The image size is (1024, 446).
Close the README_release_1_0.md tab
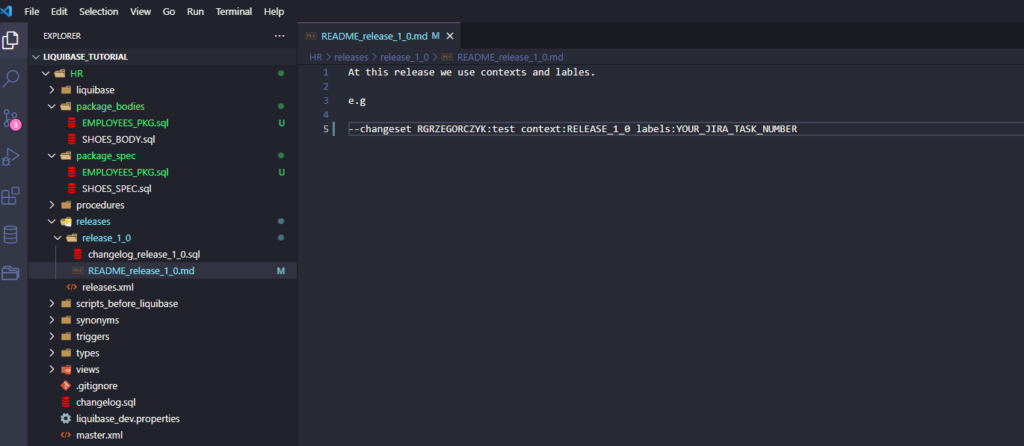[449, 36]
